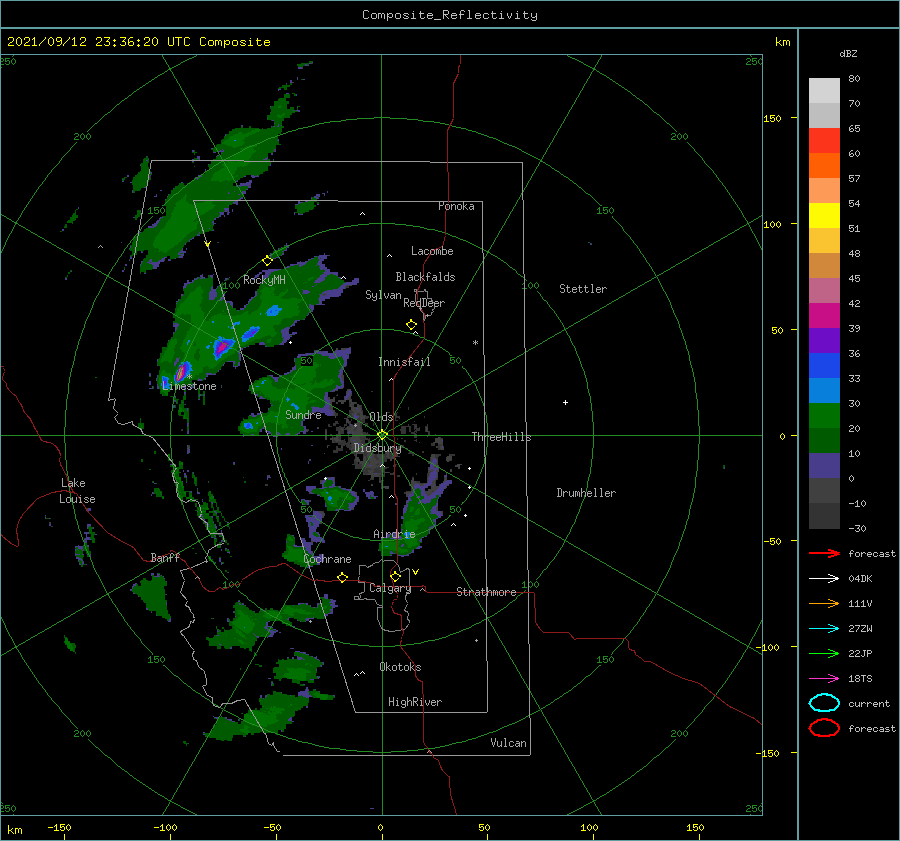Select the indigo swatch below 10 dBZ

pos(824,466)
